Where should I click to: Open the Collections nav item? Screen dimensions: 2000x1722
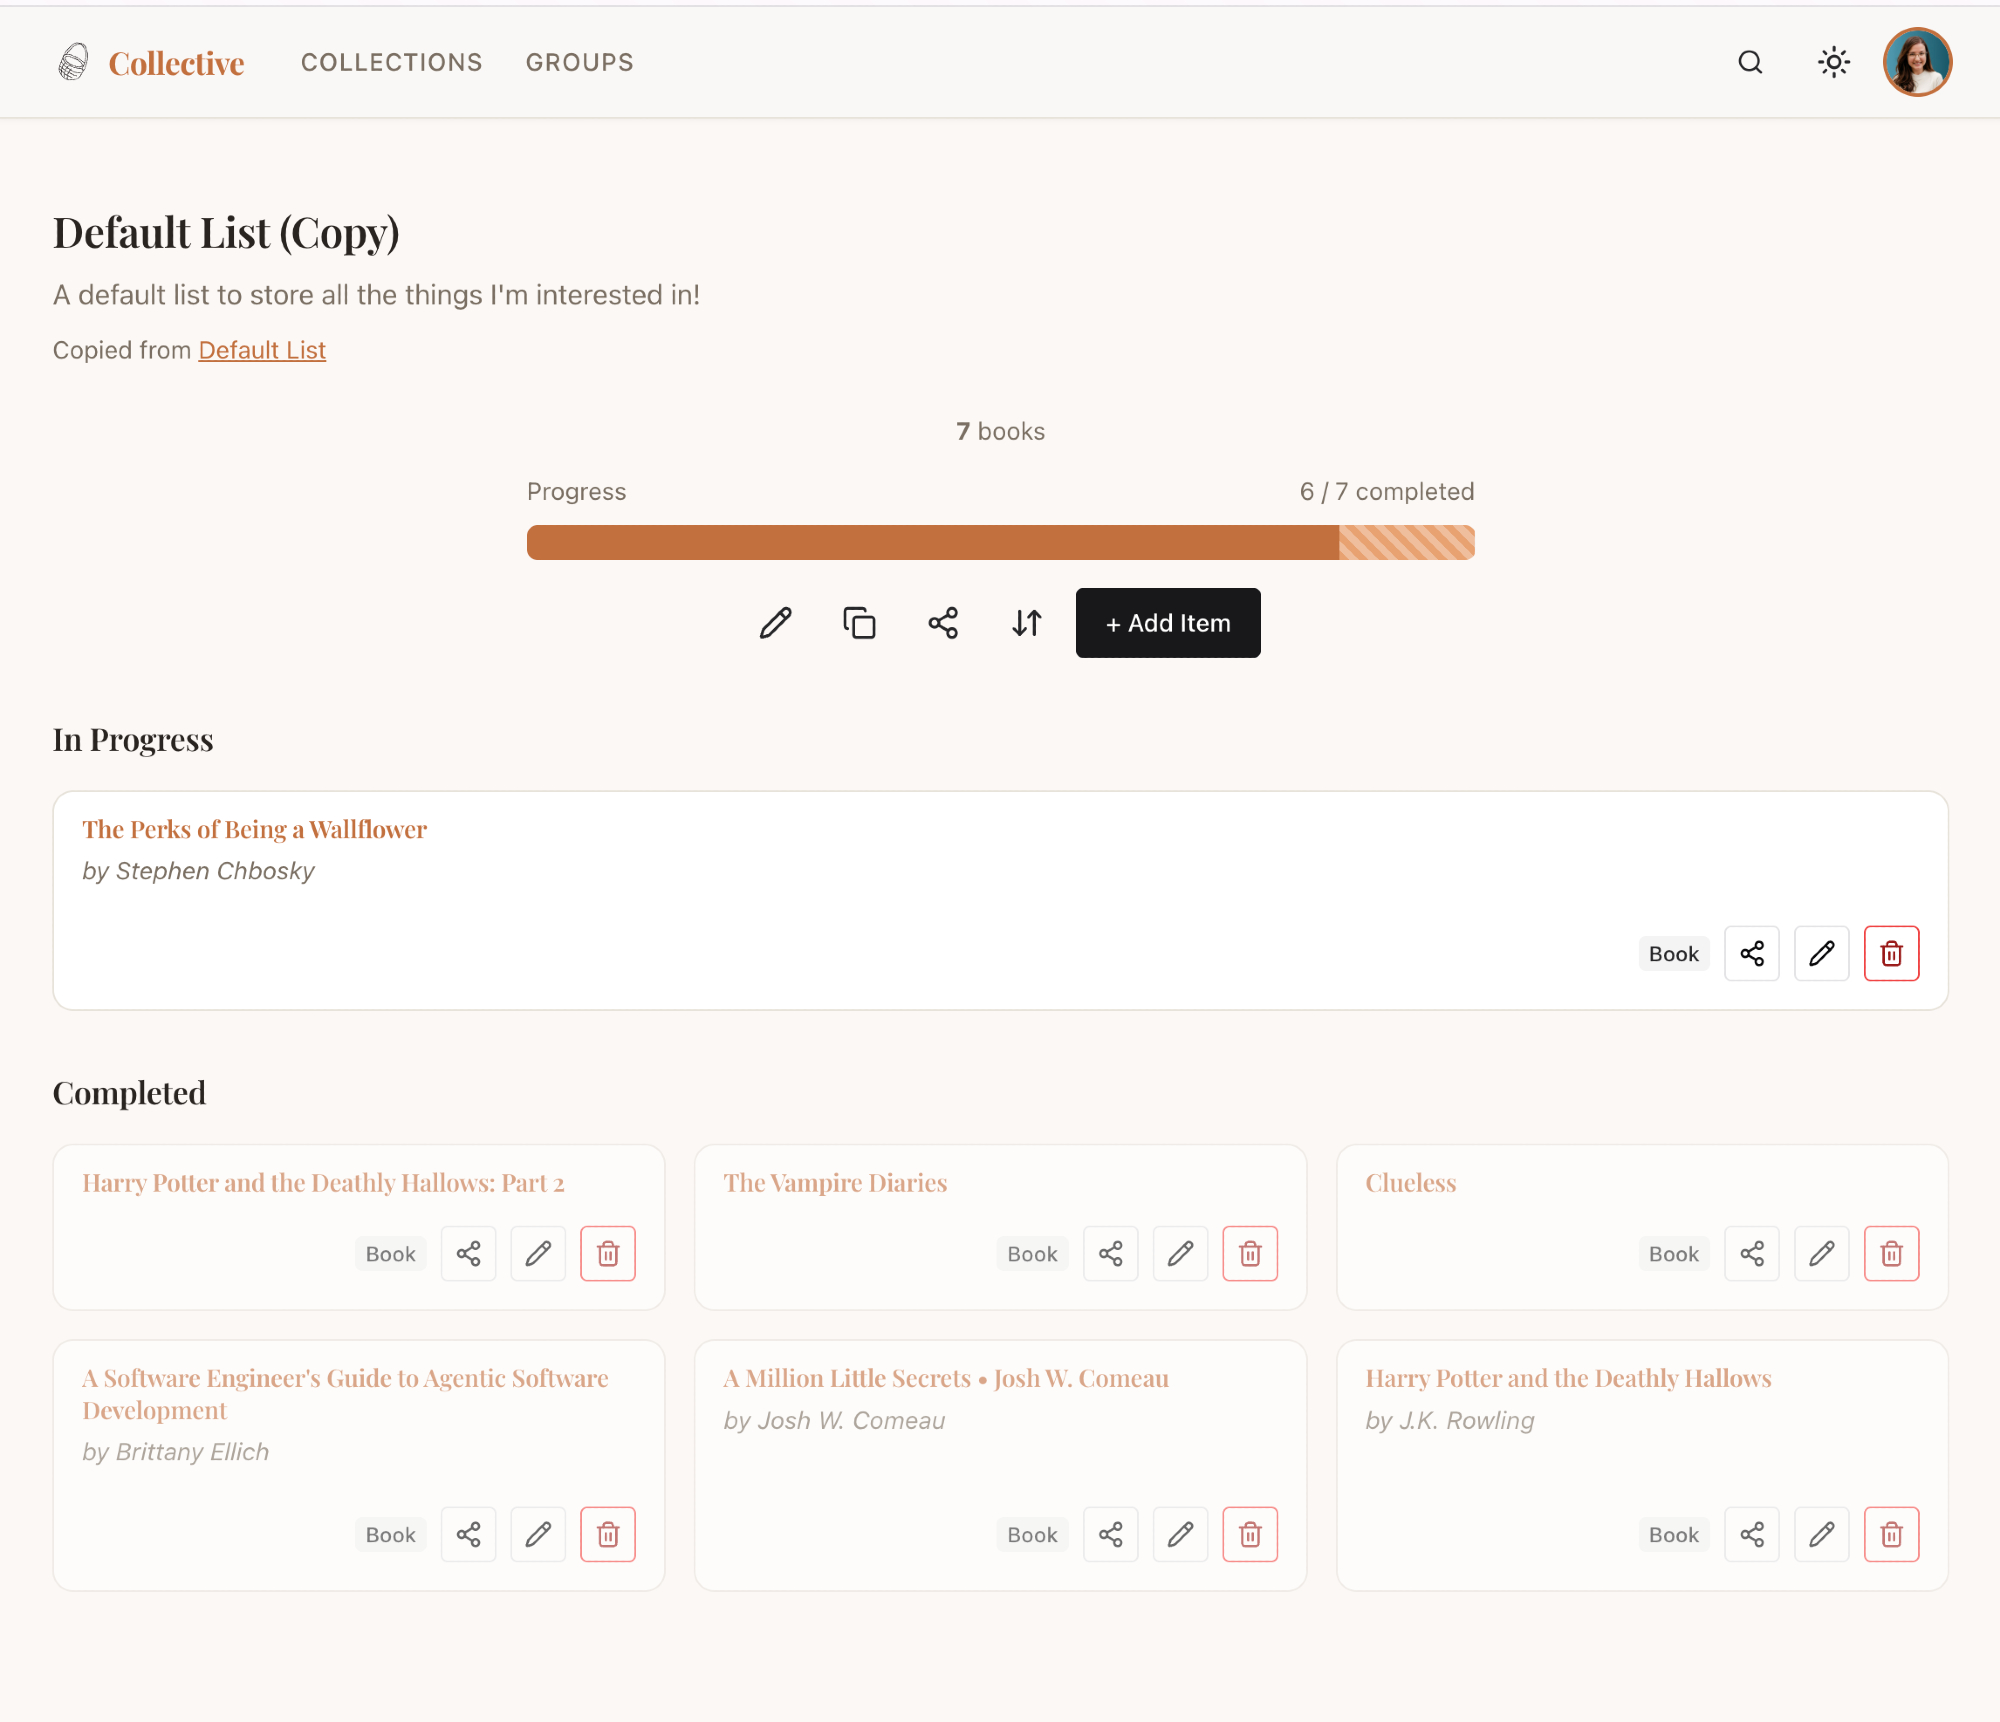click(391, 62)
